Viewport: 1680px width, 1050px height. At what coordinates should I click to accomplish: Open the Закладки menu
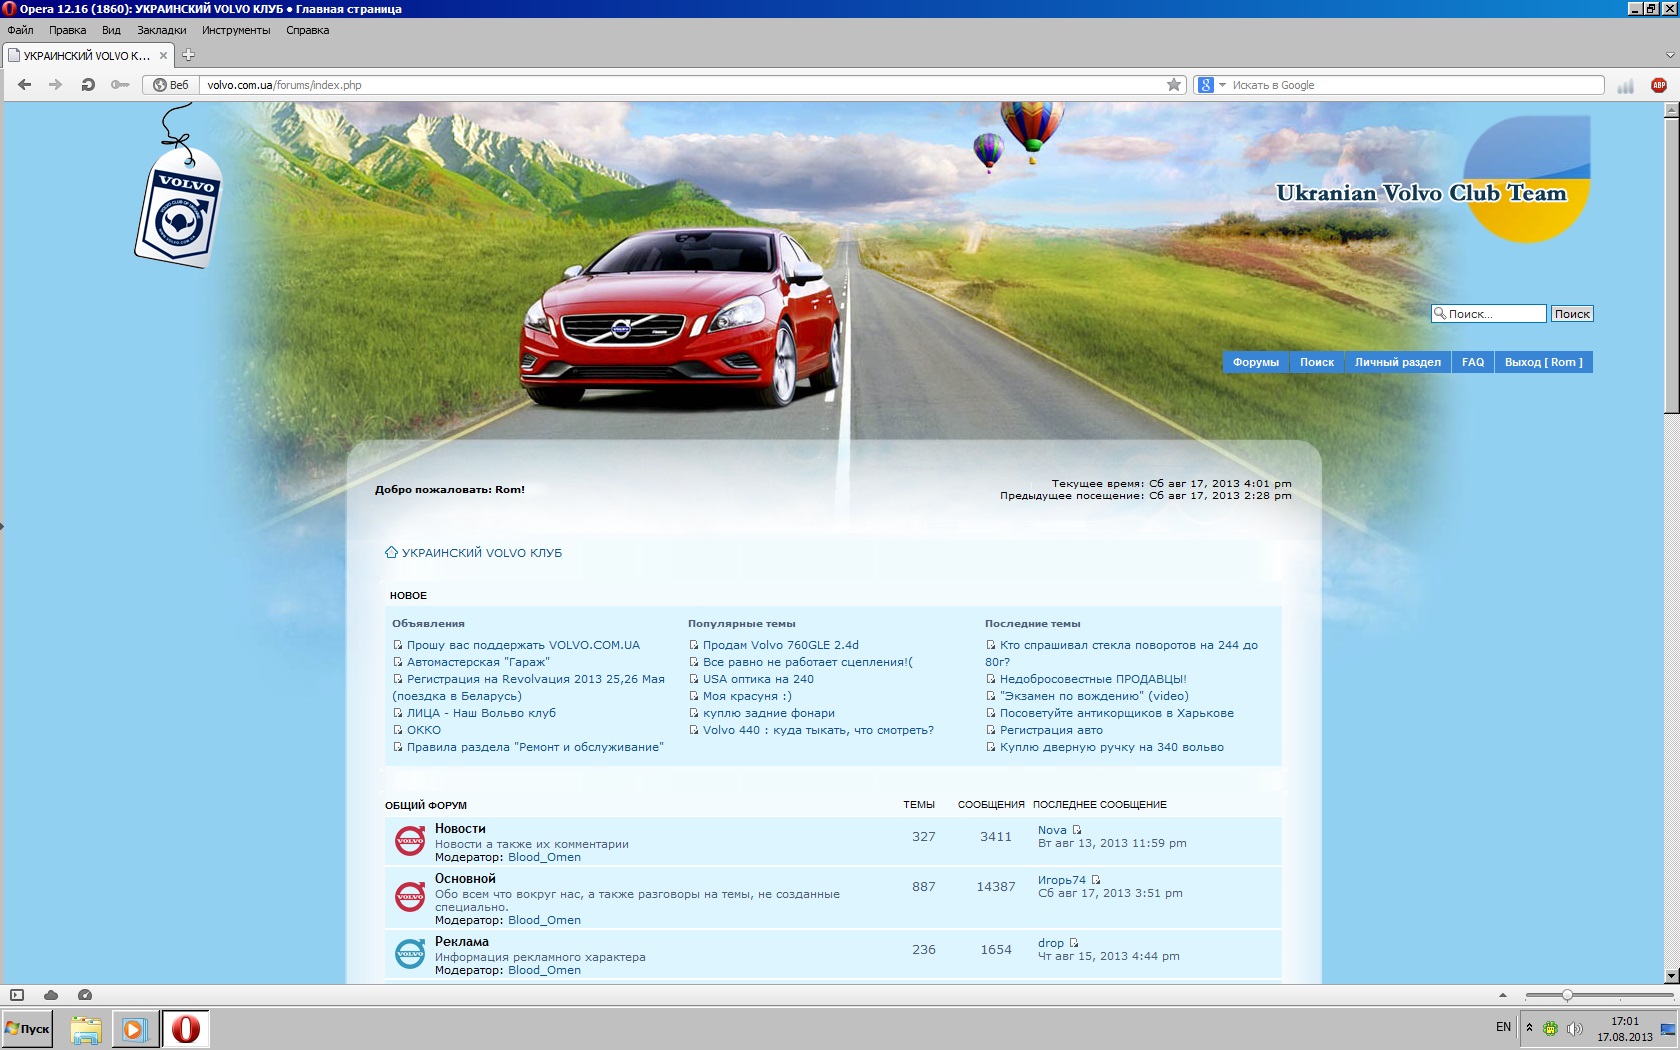pos(161,30)
